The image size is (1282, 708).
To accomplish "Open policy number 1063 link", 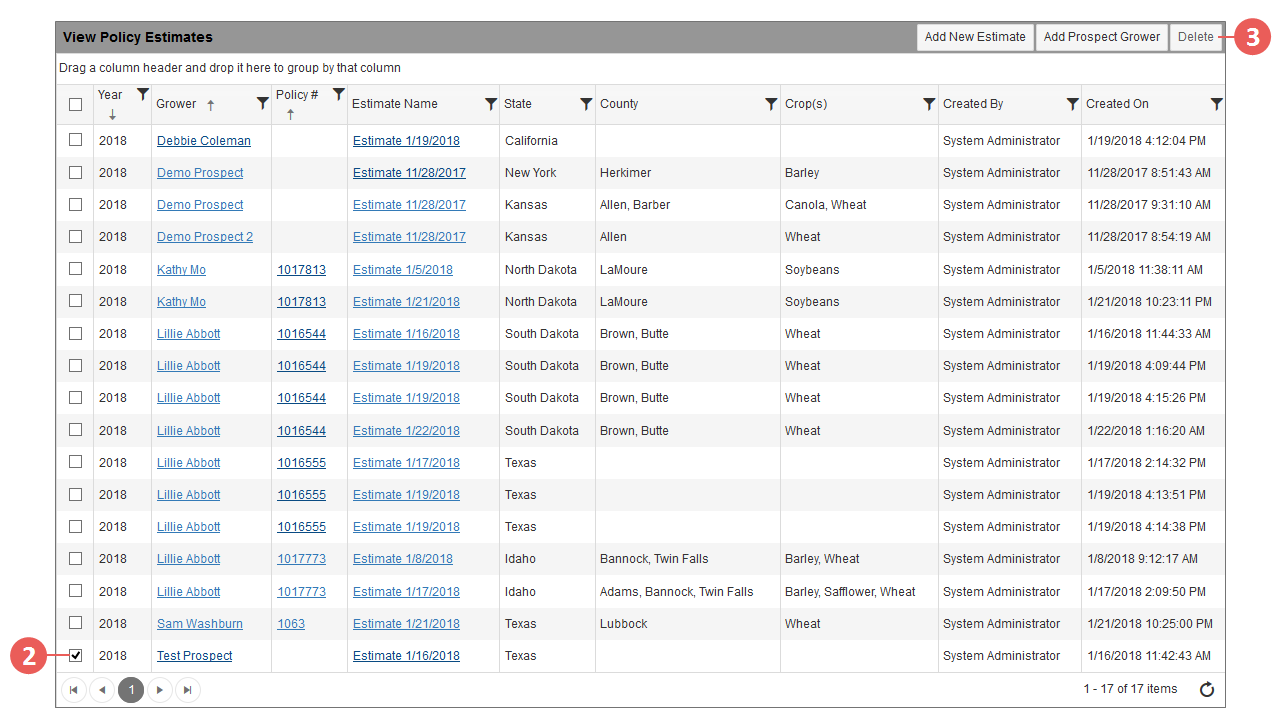I will click(x=291, y=624).
